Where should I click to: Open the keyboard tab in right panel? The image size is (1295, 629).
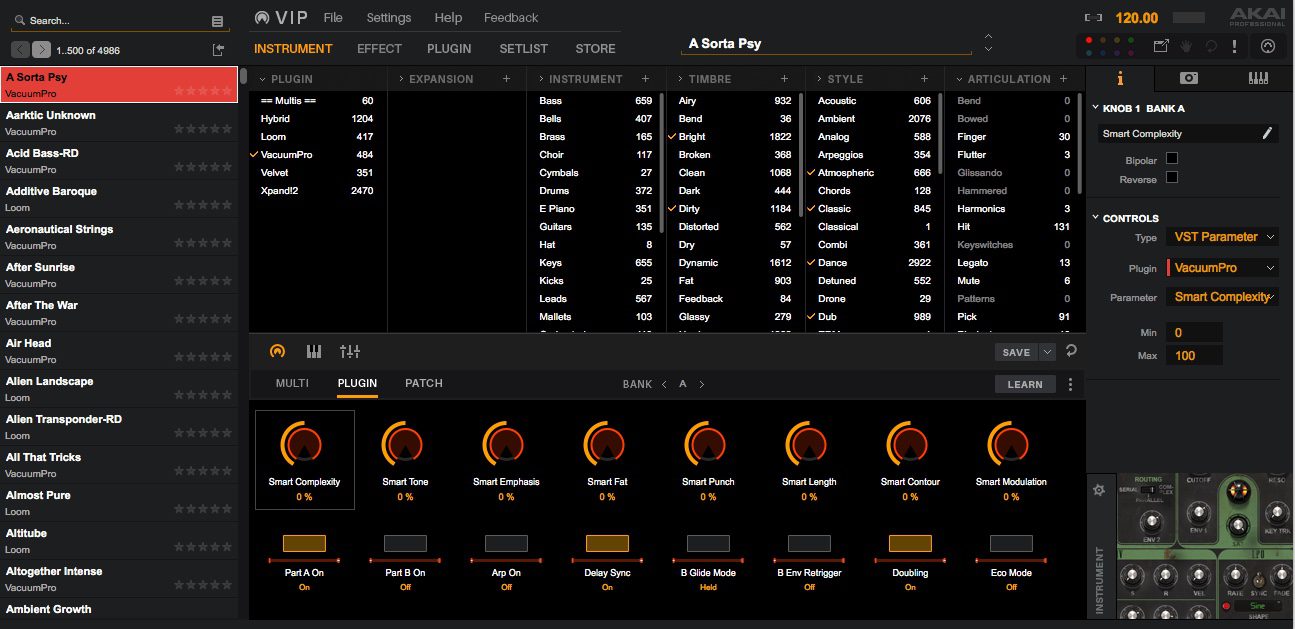[1259, 78]
